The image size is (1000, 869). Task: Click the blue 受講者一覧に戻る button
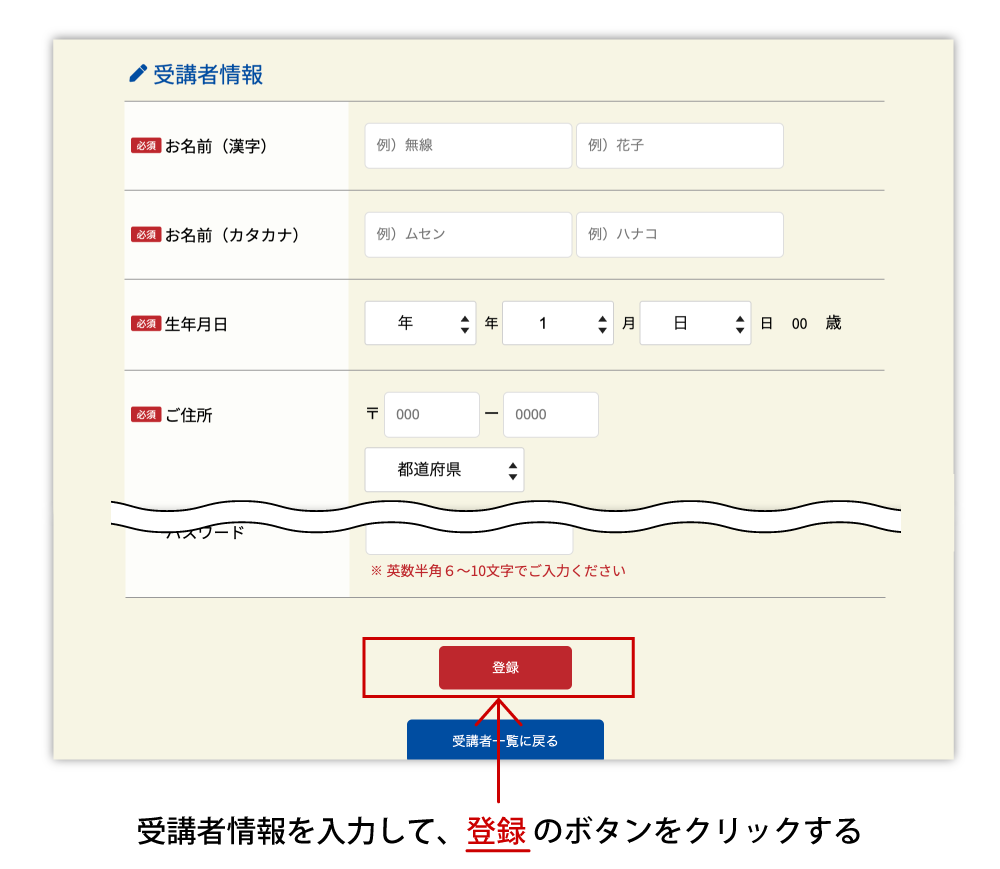coord(505,740)
